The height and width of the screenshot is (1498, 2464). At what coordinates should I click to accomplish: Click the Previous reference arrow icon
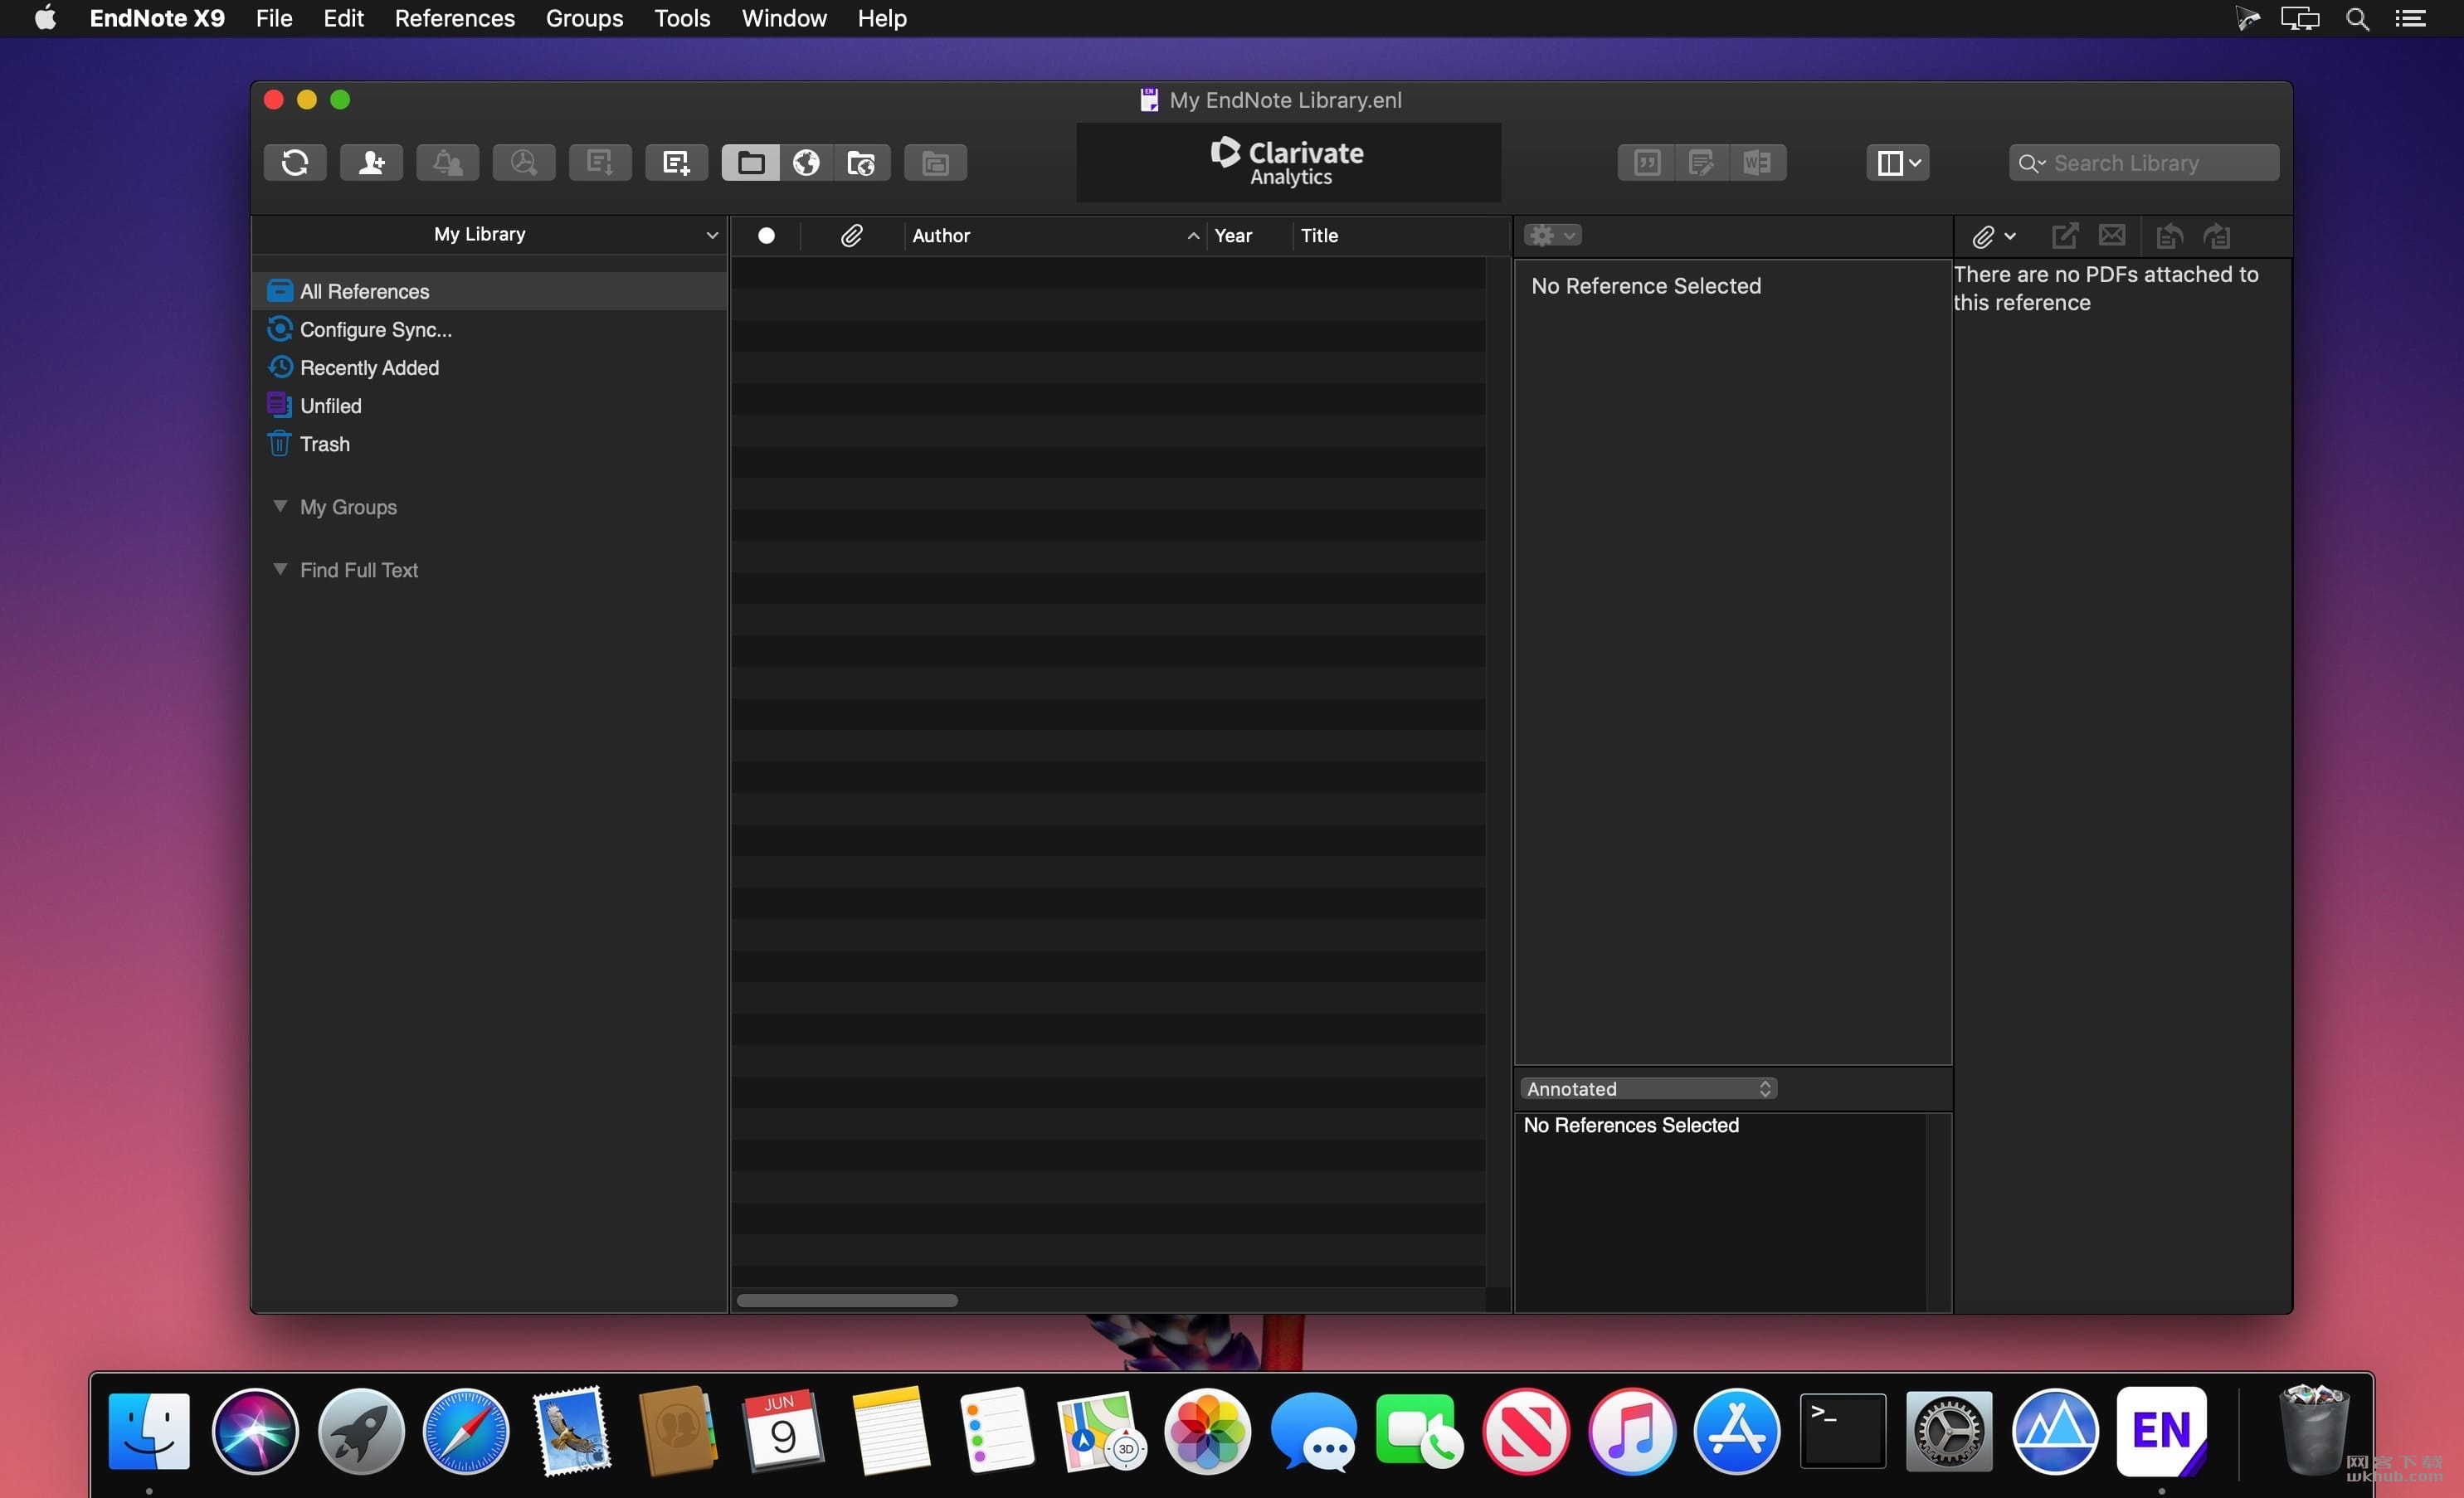(2168, 236)
